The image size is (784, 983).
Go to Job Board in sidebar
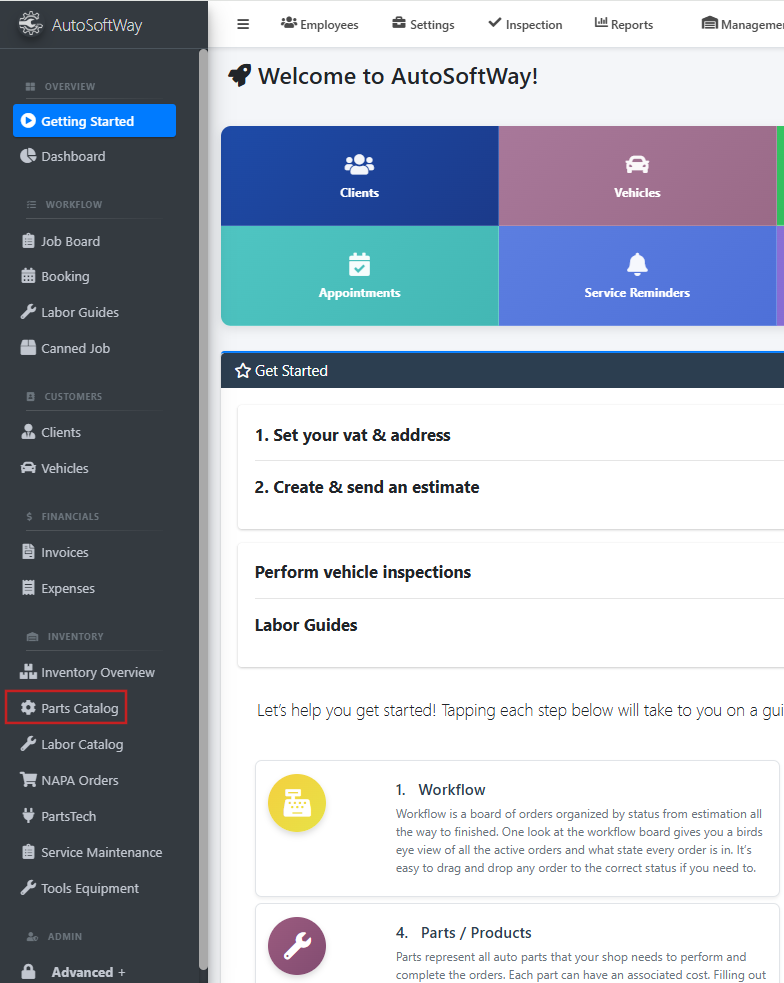coord(70,241)
